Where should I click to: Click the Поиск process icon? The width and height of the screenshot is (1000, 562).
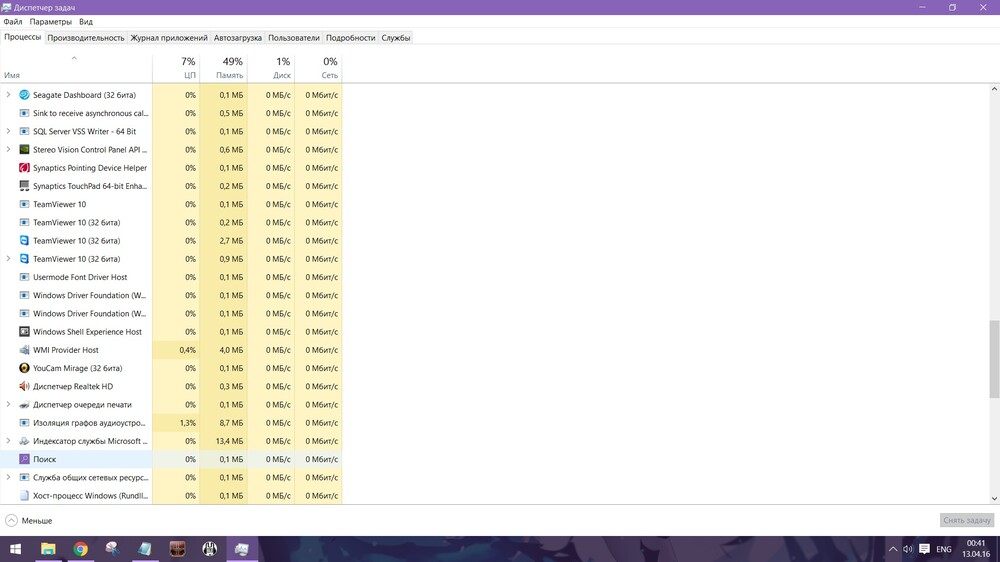24,459
